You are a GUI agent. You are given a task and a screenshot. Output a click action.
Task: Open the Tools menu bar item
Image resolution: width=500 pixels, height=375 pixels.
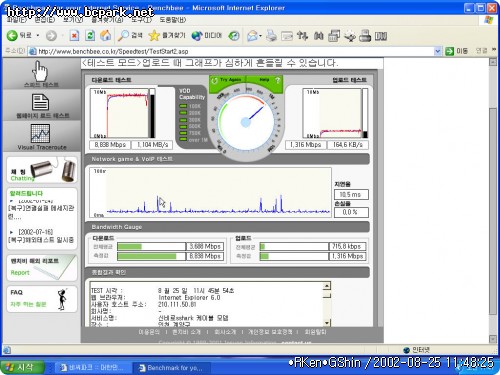point(141,20)
